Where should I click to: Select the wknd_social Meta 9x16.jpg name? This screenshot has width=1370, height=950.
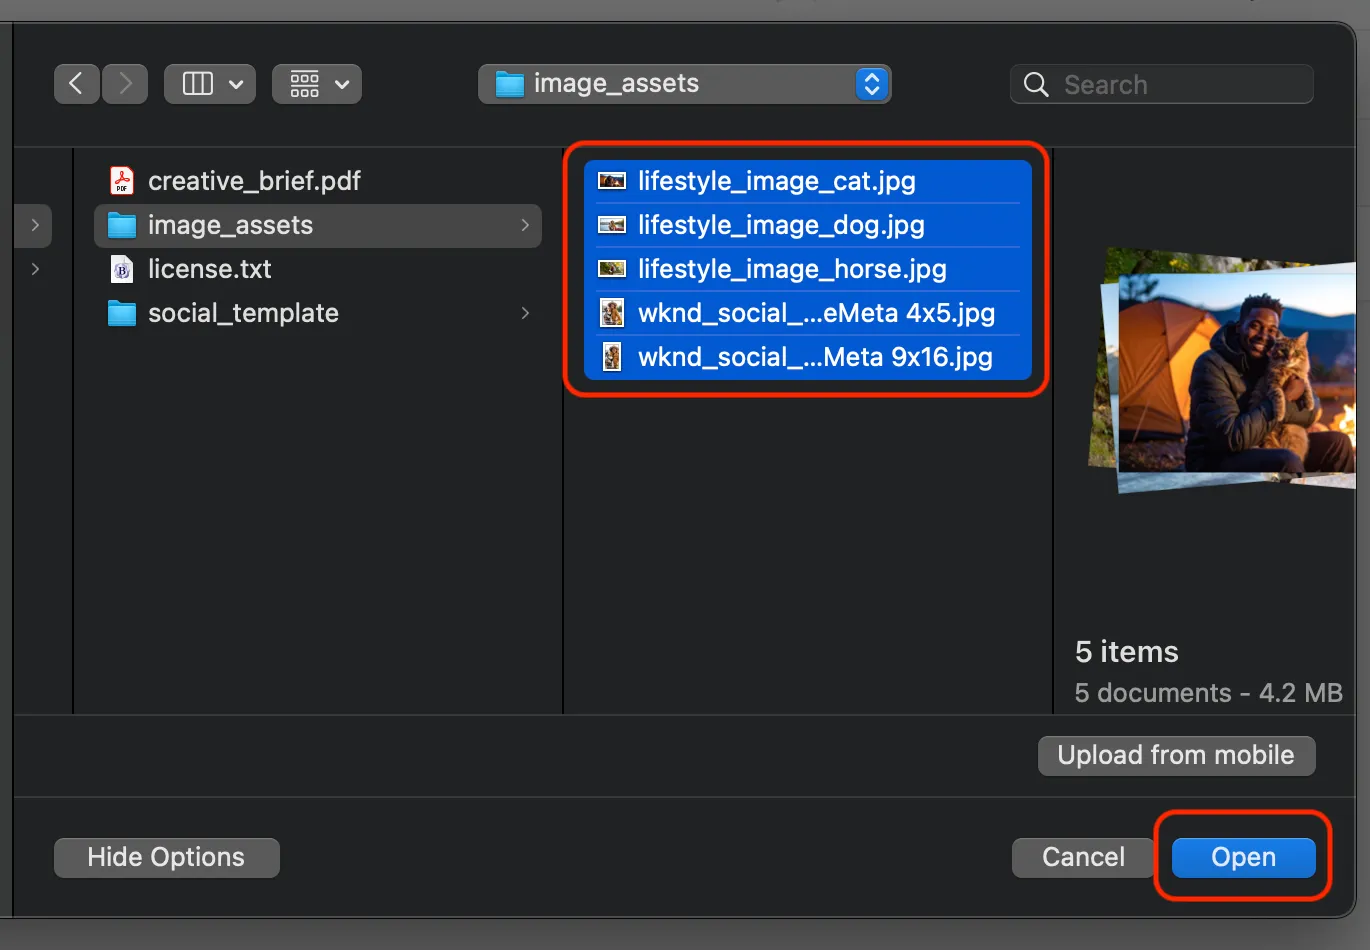coord(815,357)
